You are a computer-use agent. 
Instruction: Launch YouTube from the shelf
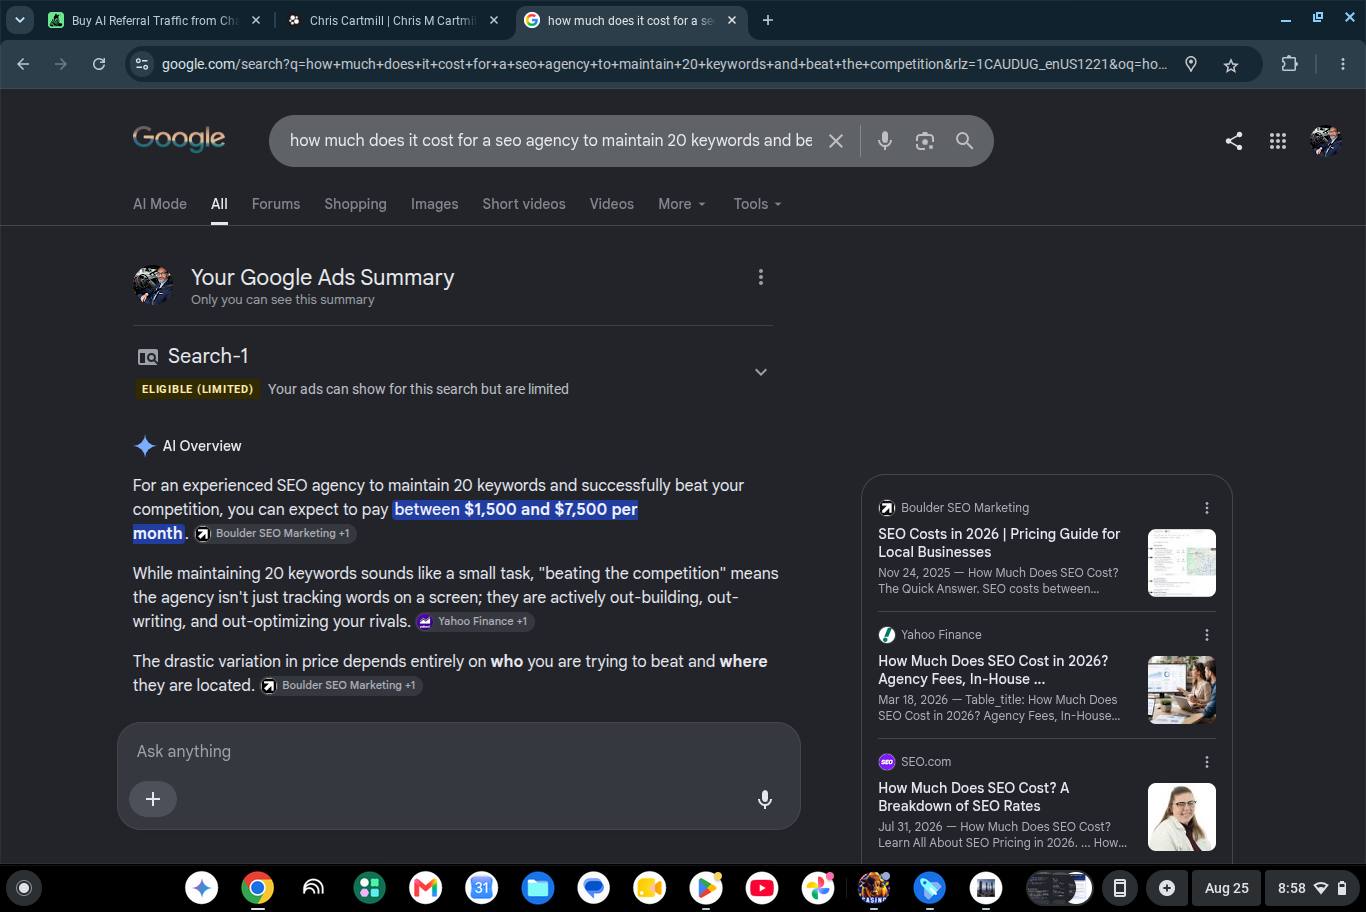click(762, 887)
